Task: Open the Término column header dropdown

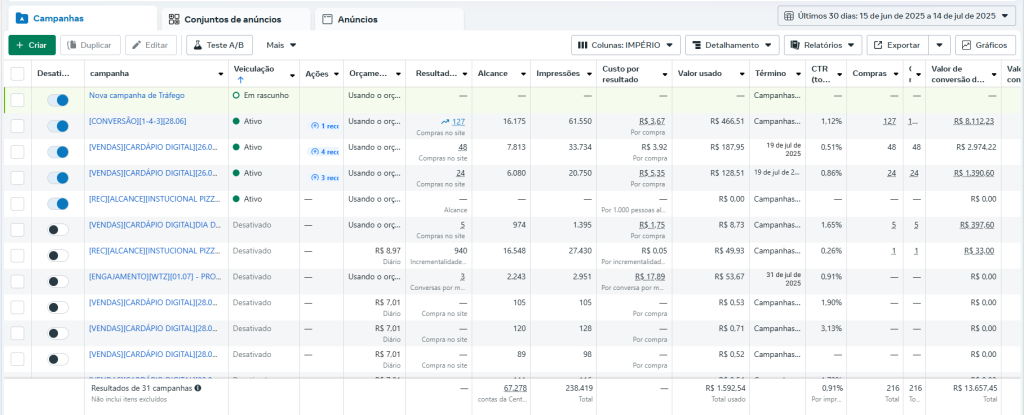Action: [x=799, y=74]
